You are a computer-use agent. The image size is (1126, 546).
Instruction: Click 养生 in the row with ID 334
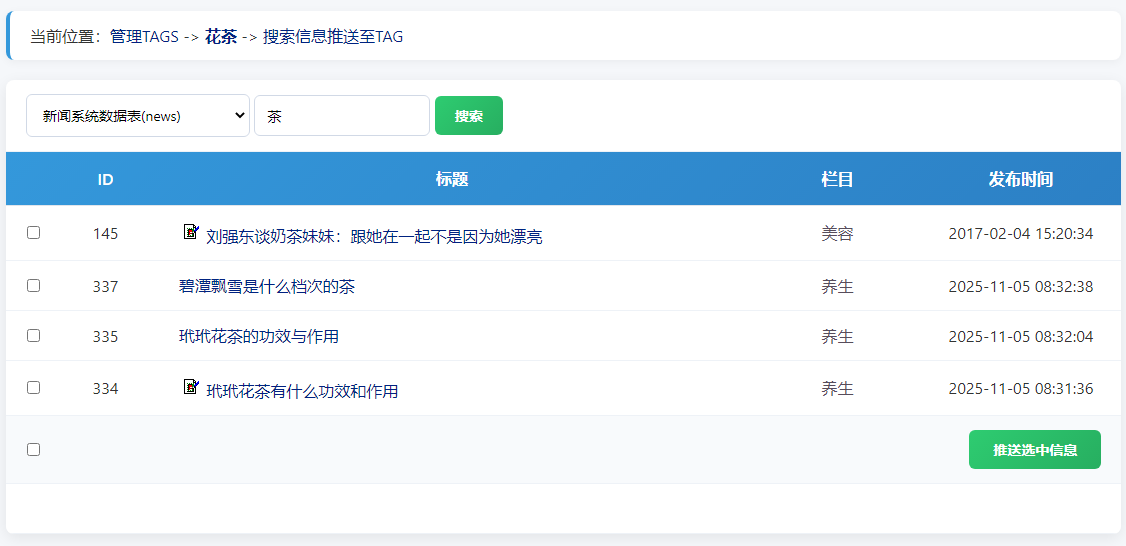click(837, 389)
